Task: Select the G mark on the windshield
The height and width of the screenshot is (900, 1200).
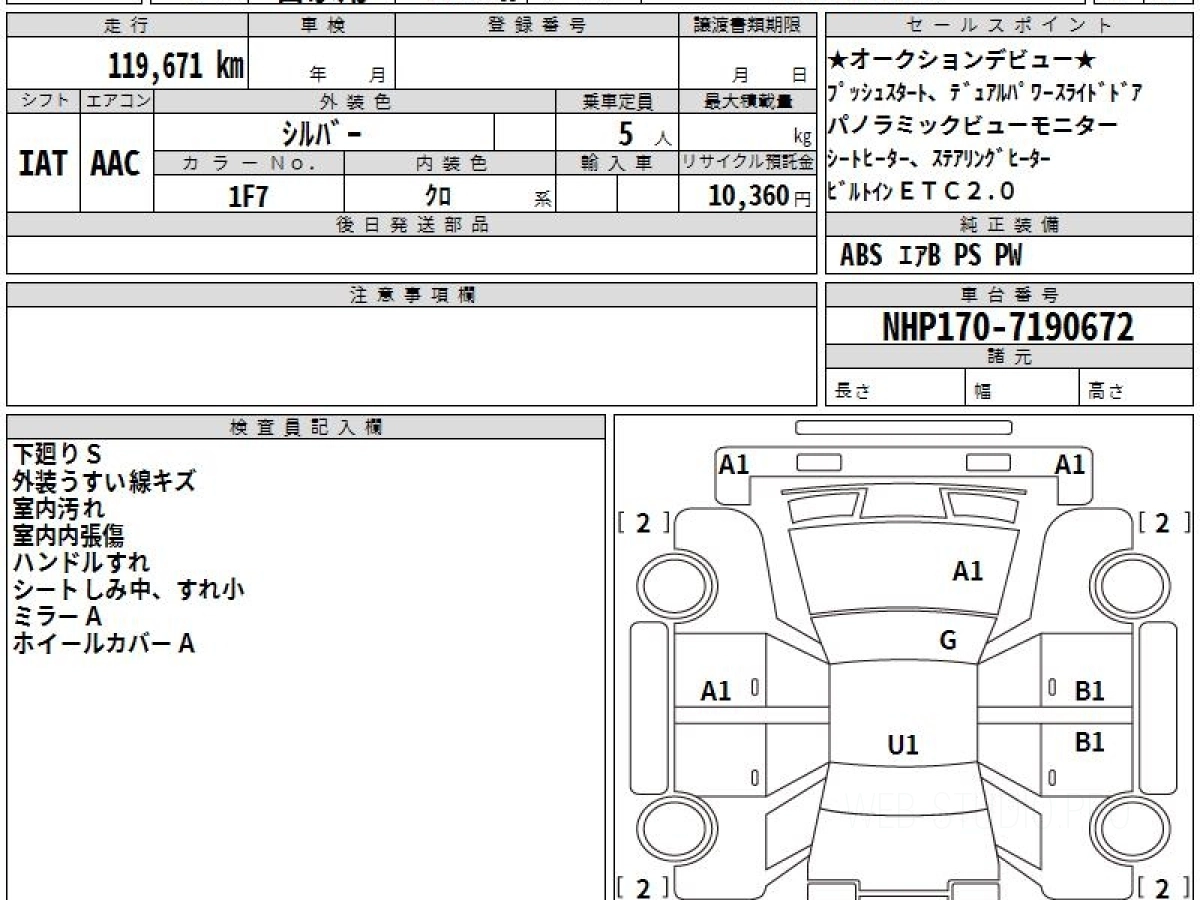Action: point(948,641)
